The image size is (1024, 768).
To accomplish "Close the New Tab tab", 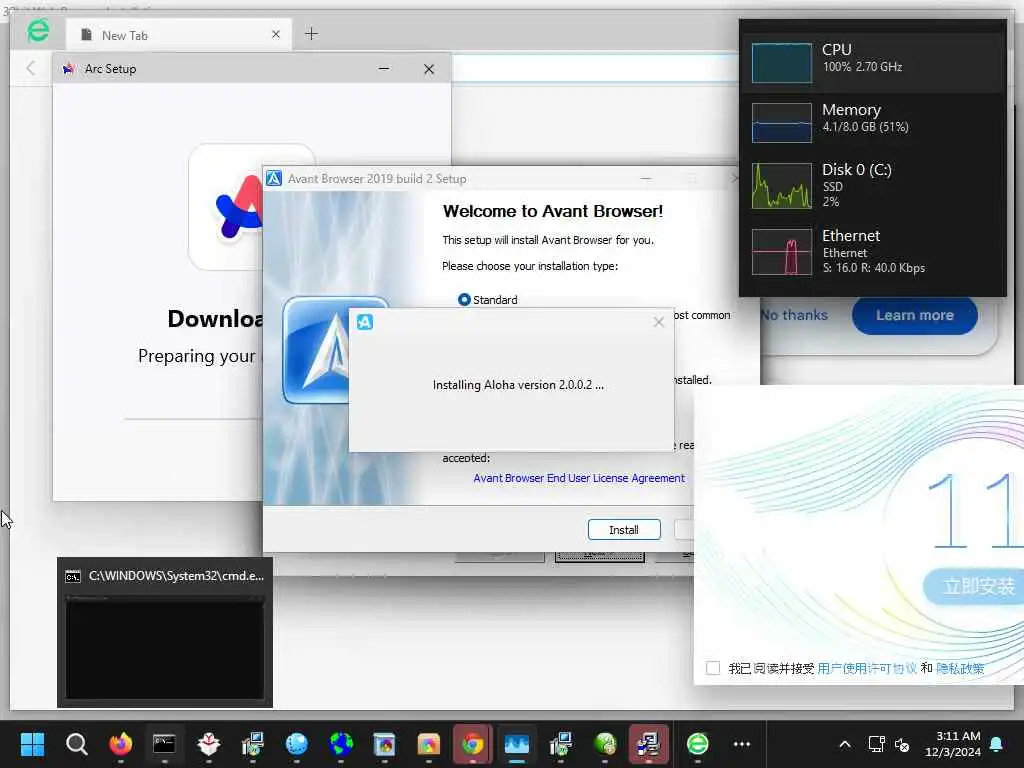I will point(276,34).
